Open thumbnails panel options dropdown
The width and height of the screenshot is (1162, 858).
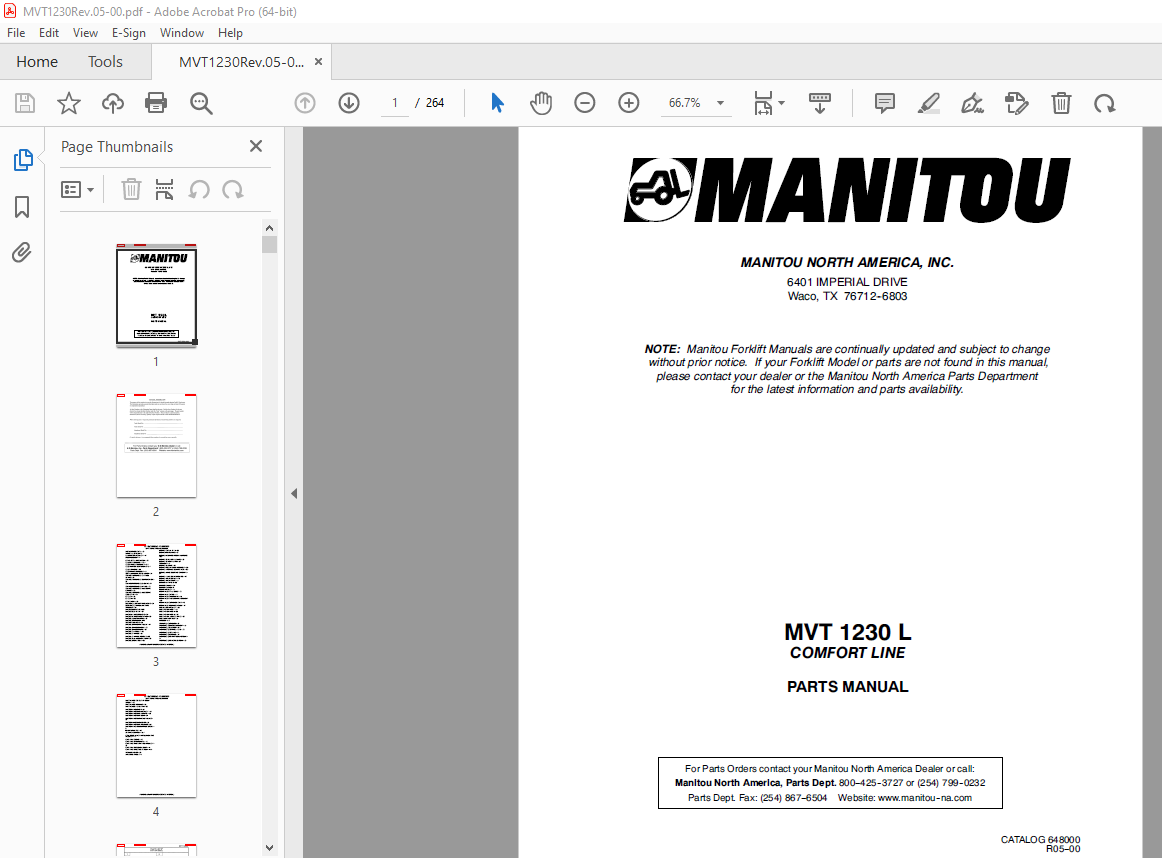point(77,190)
